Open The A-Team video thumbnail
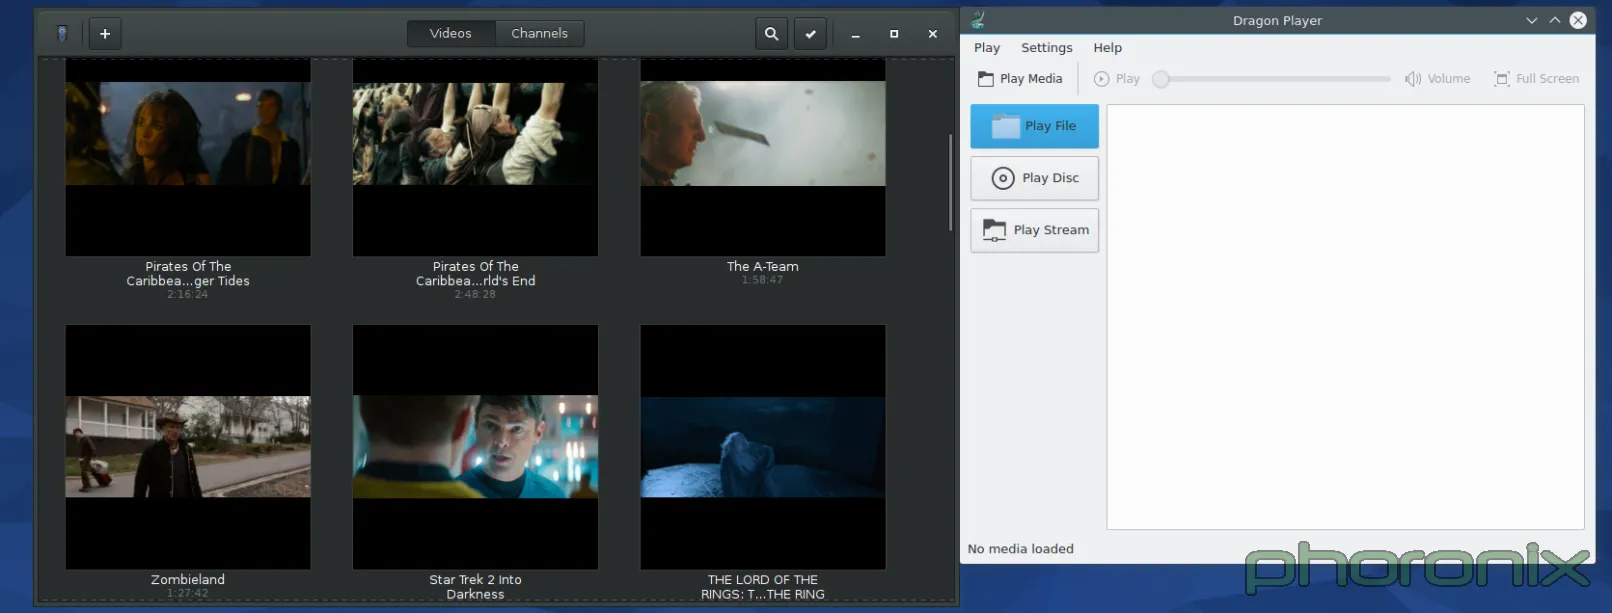The width and height of the screenshot is (1612, 613). tap(763, 157)
